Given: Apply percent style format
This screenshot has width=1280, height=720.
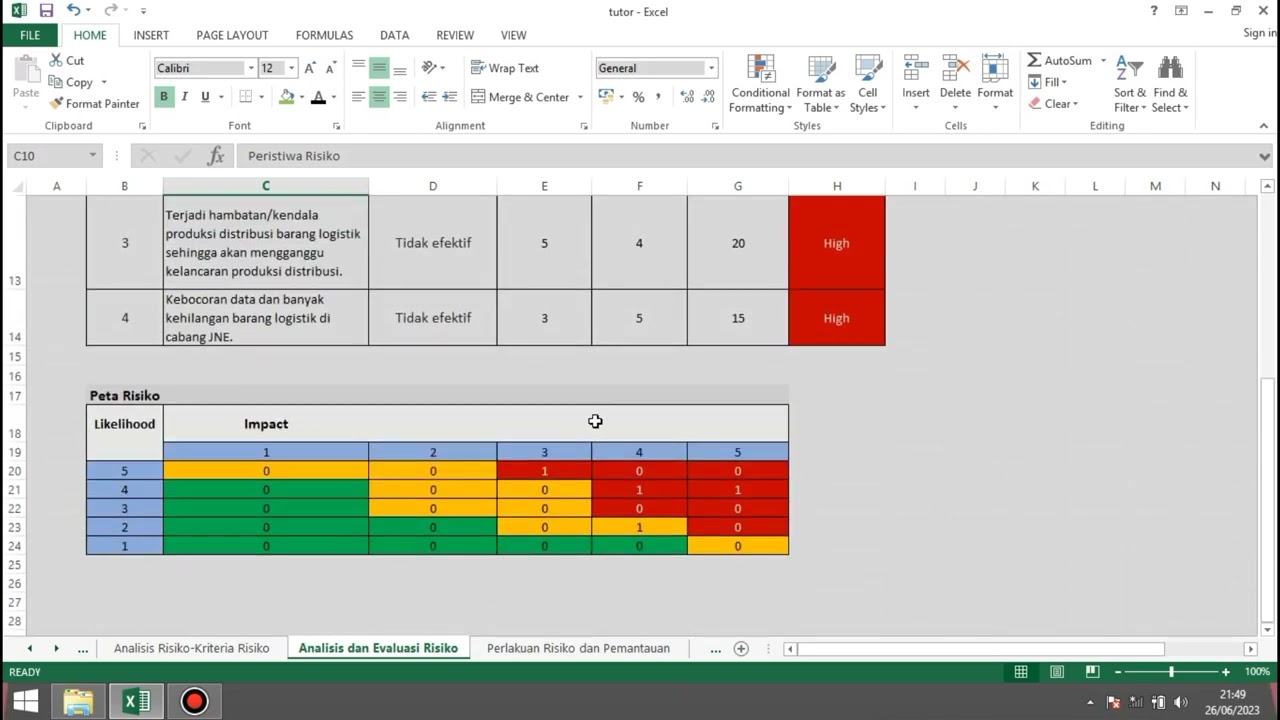Looking at the screenshot, I should [x=638, y=97].
